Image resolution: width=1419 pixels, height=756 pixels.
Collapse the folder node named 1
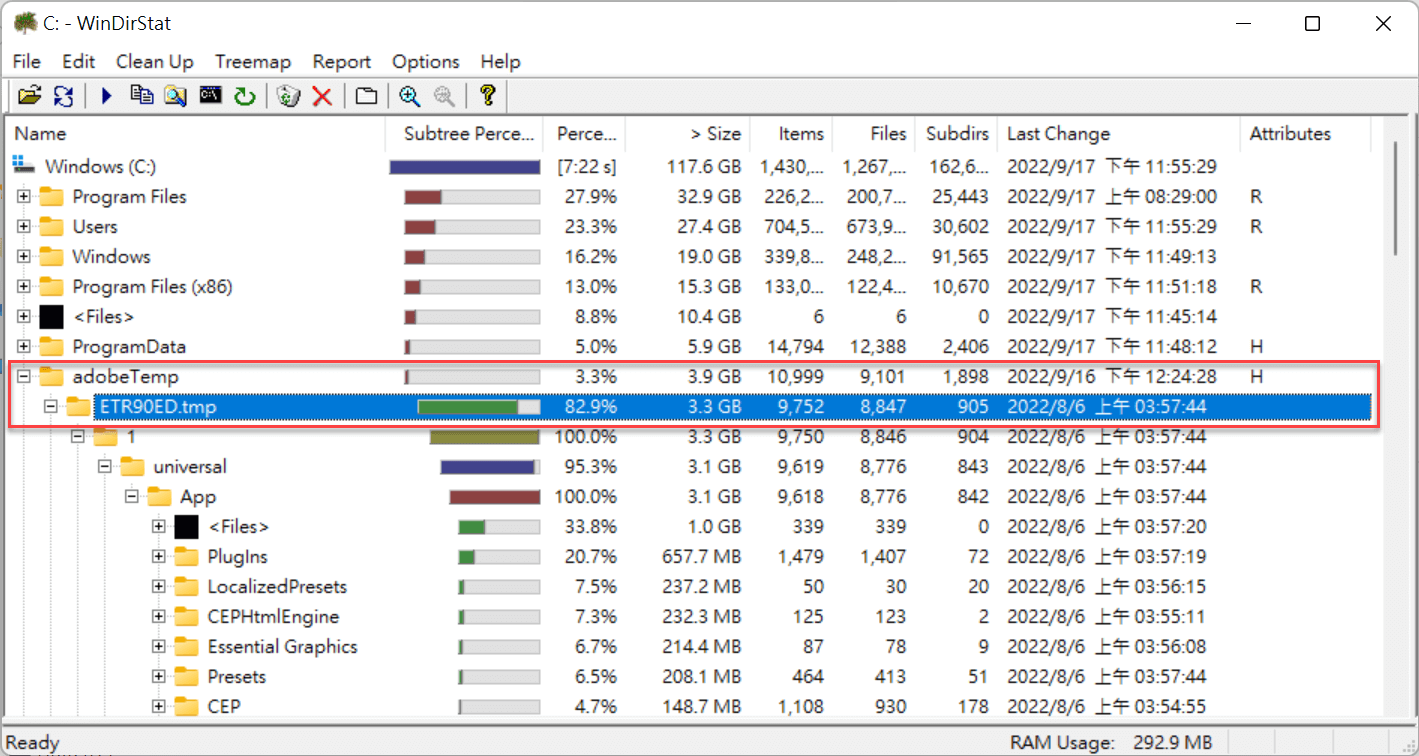pos(78,437)
